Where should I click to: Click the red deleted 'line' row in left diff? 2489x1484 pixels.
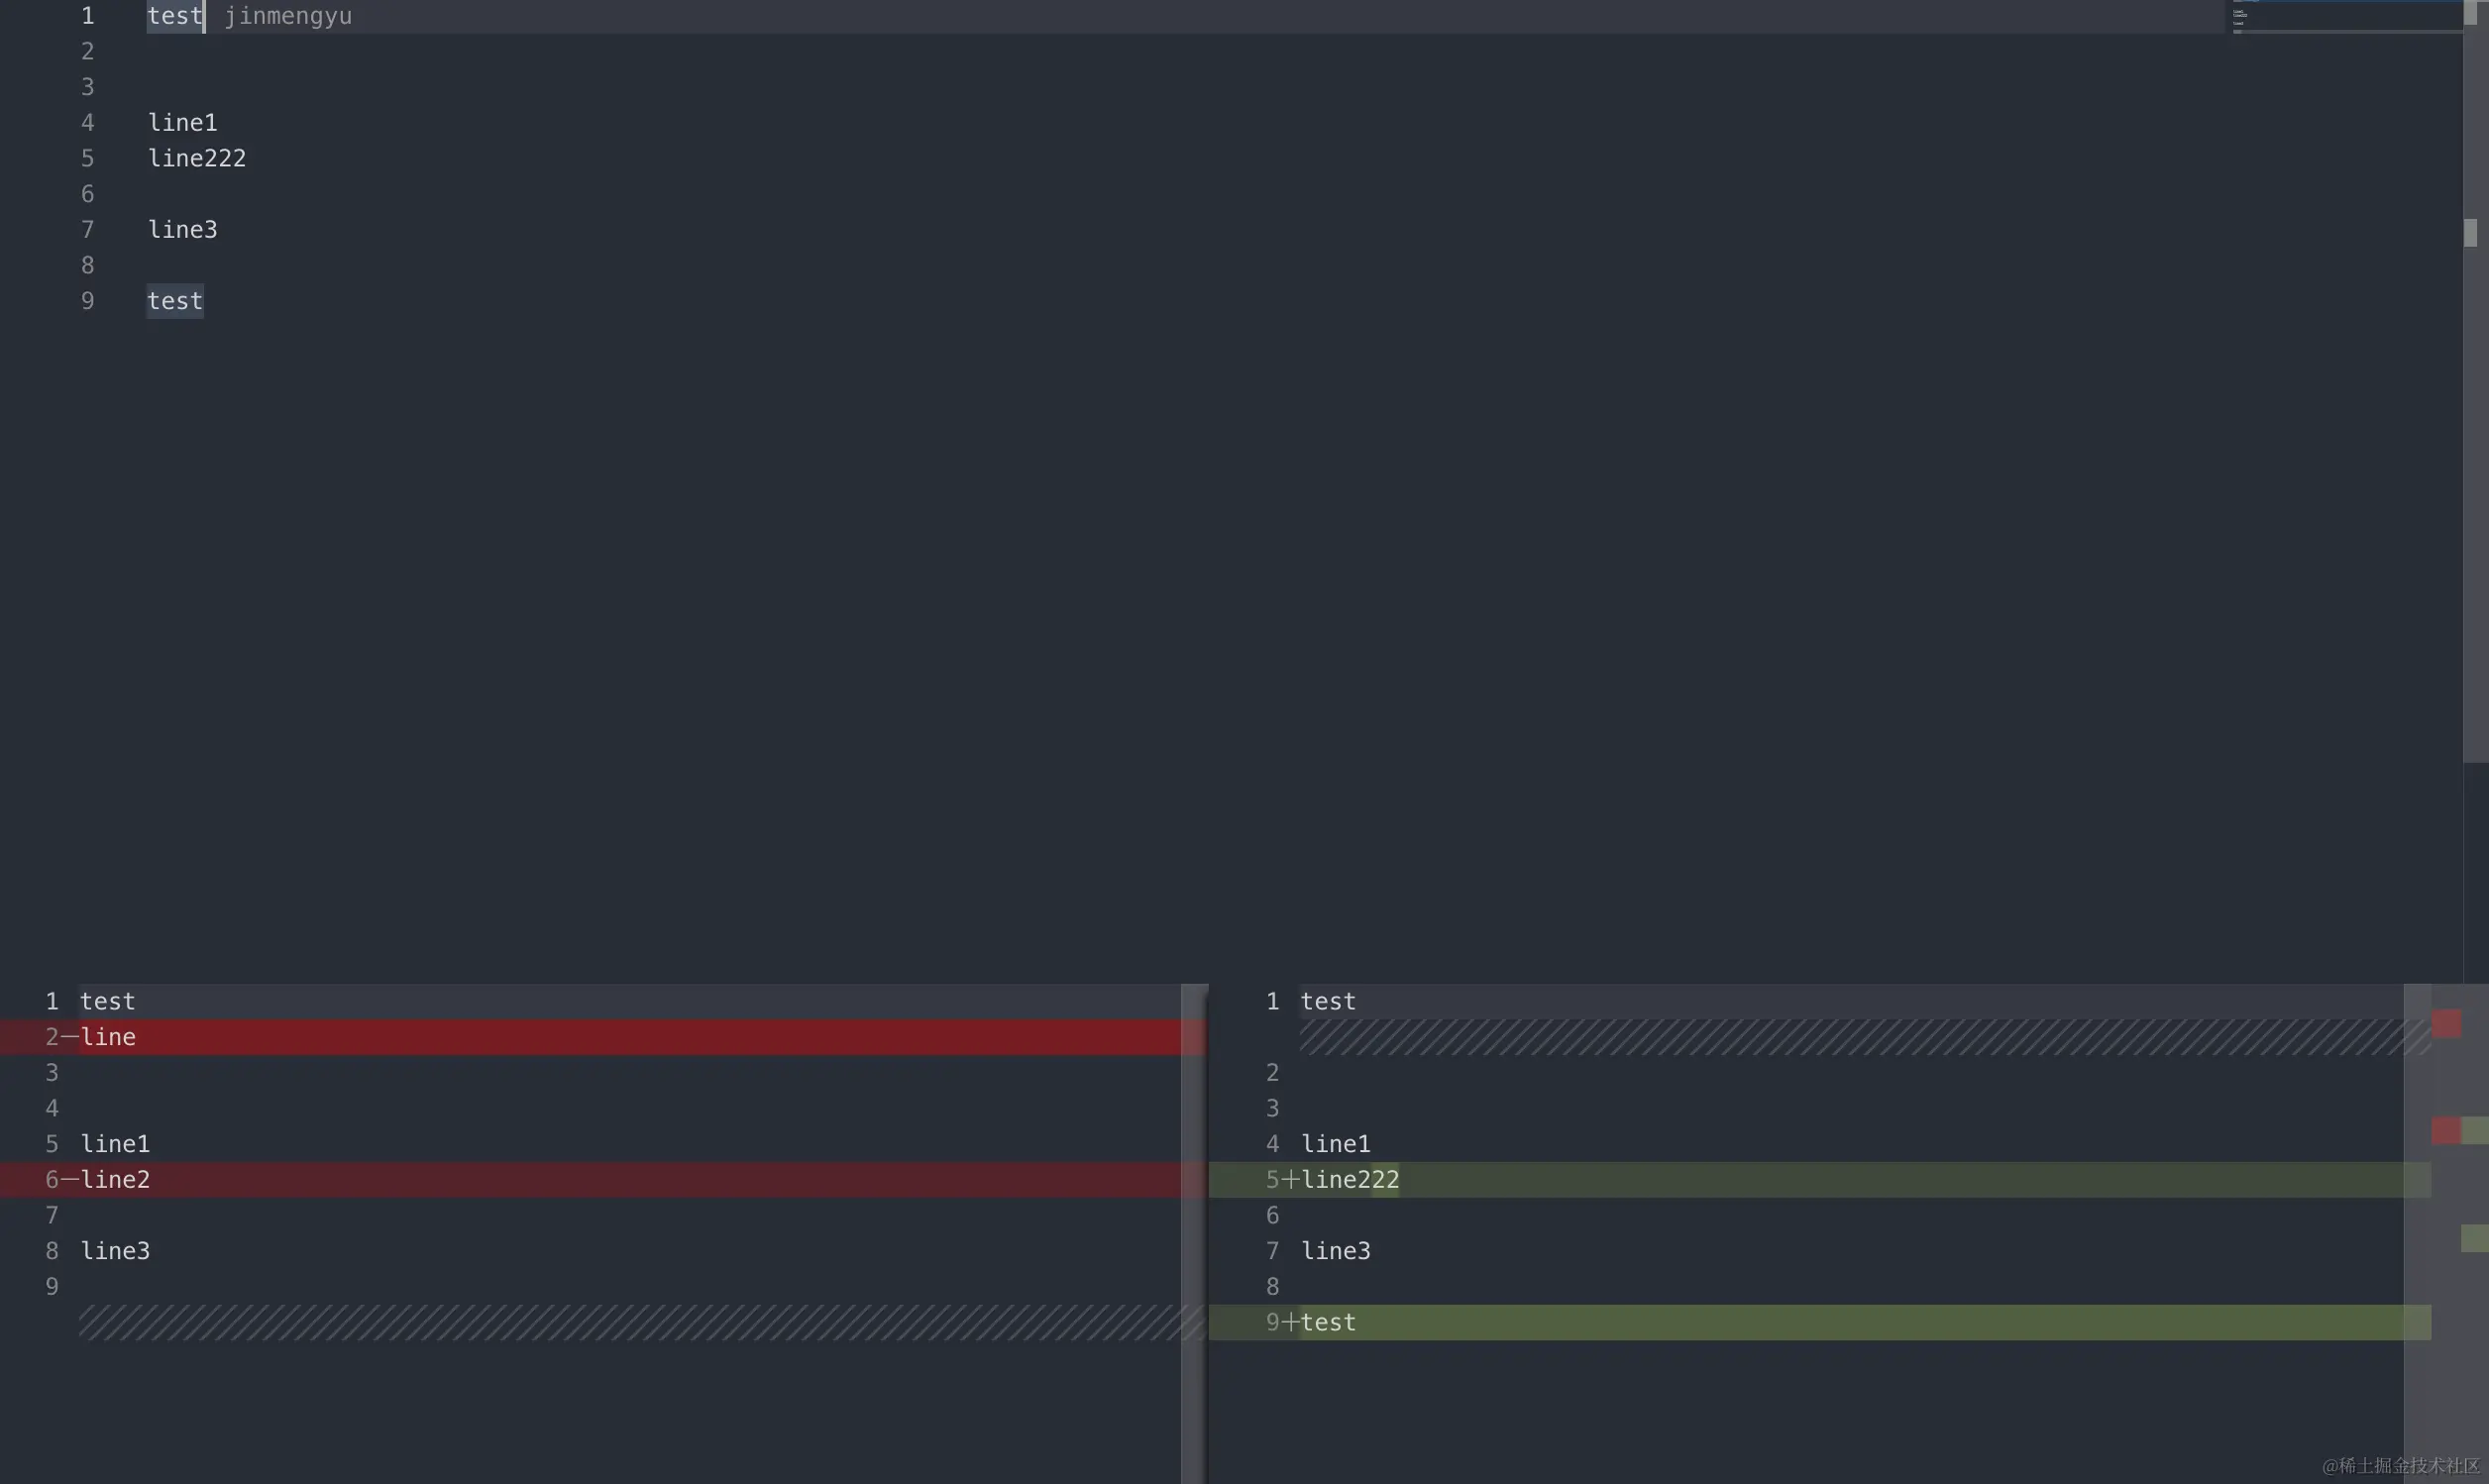pos(600,1037)
